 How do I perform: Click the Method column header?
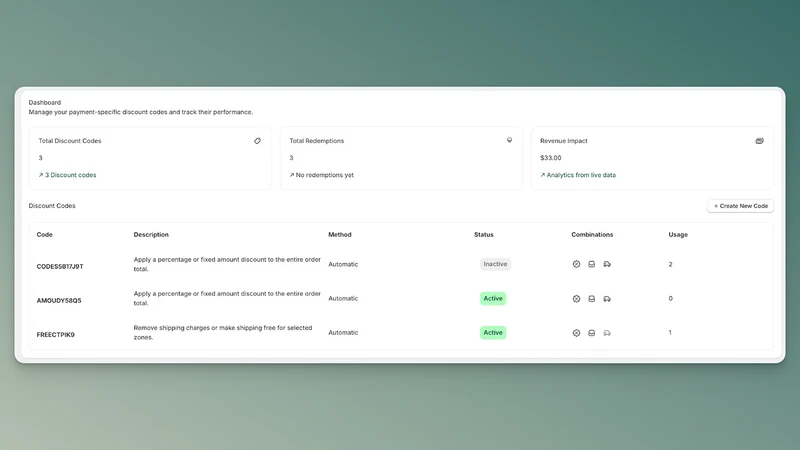pyautogui.click(x=340, y=235)
